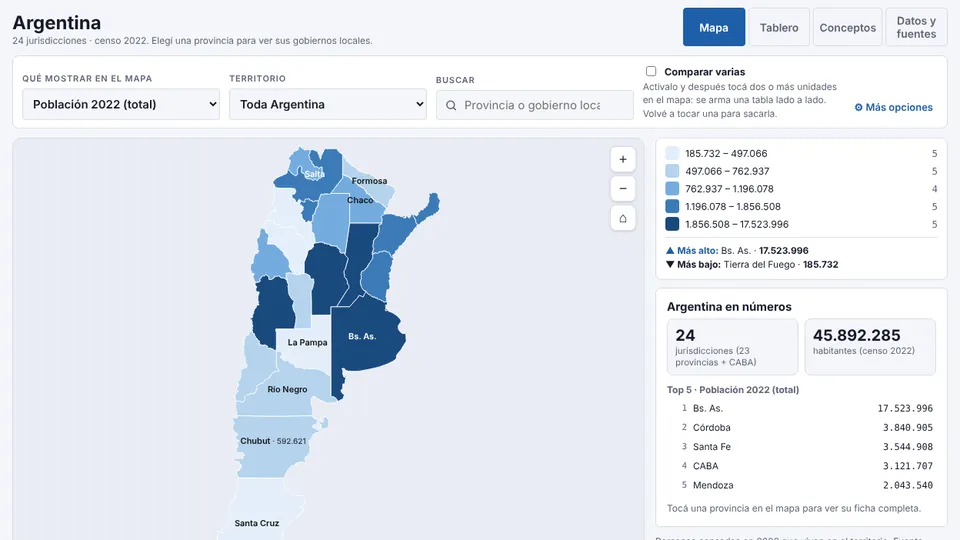Open the Datos y fuentes tab
The image size is (960, 540).
point(916,27)
